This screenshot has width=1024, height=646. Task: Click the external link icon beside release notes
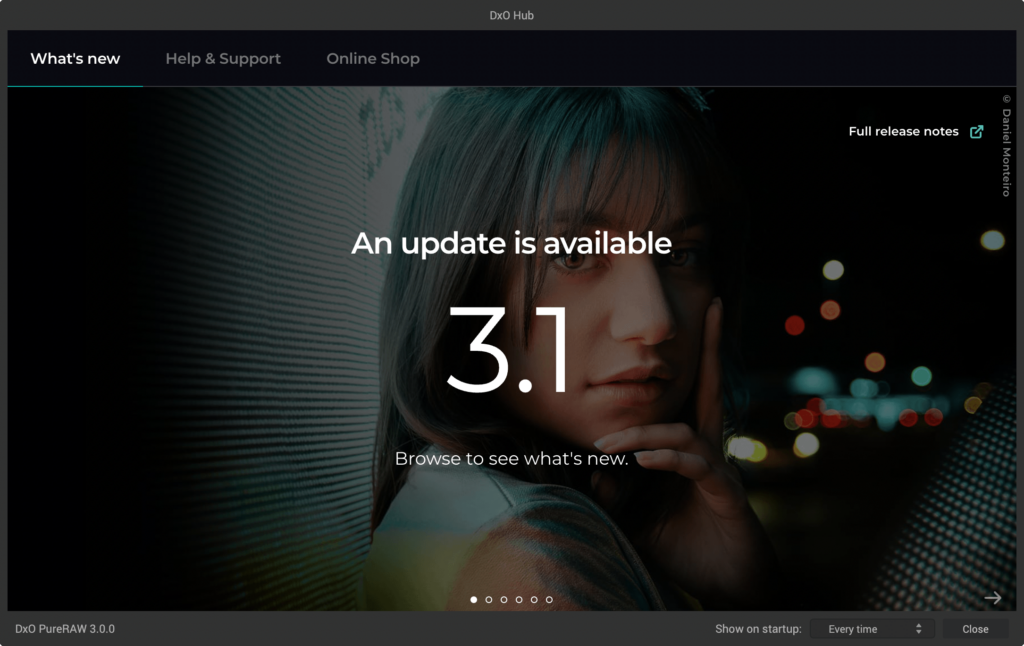tap(976, 131)
